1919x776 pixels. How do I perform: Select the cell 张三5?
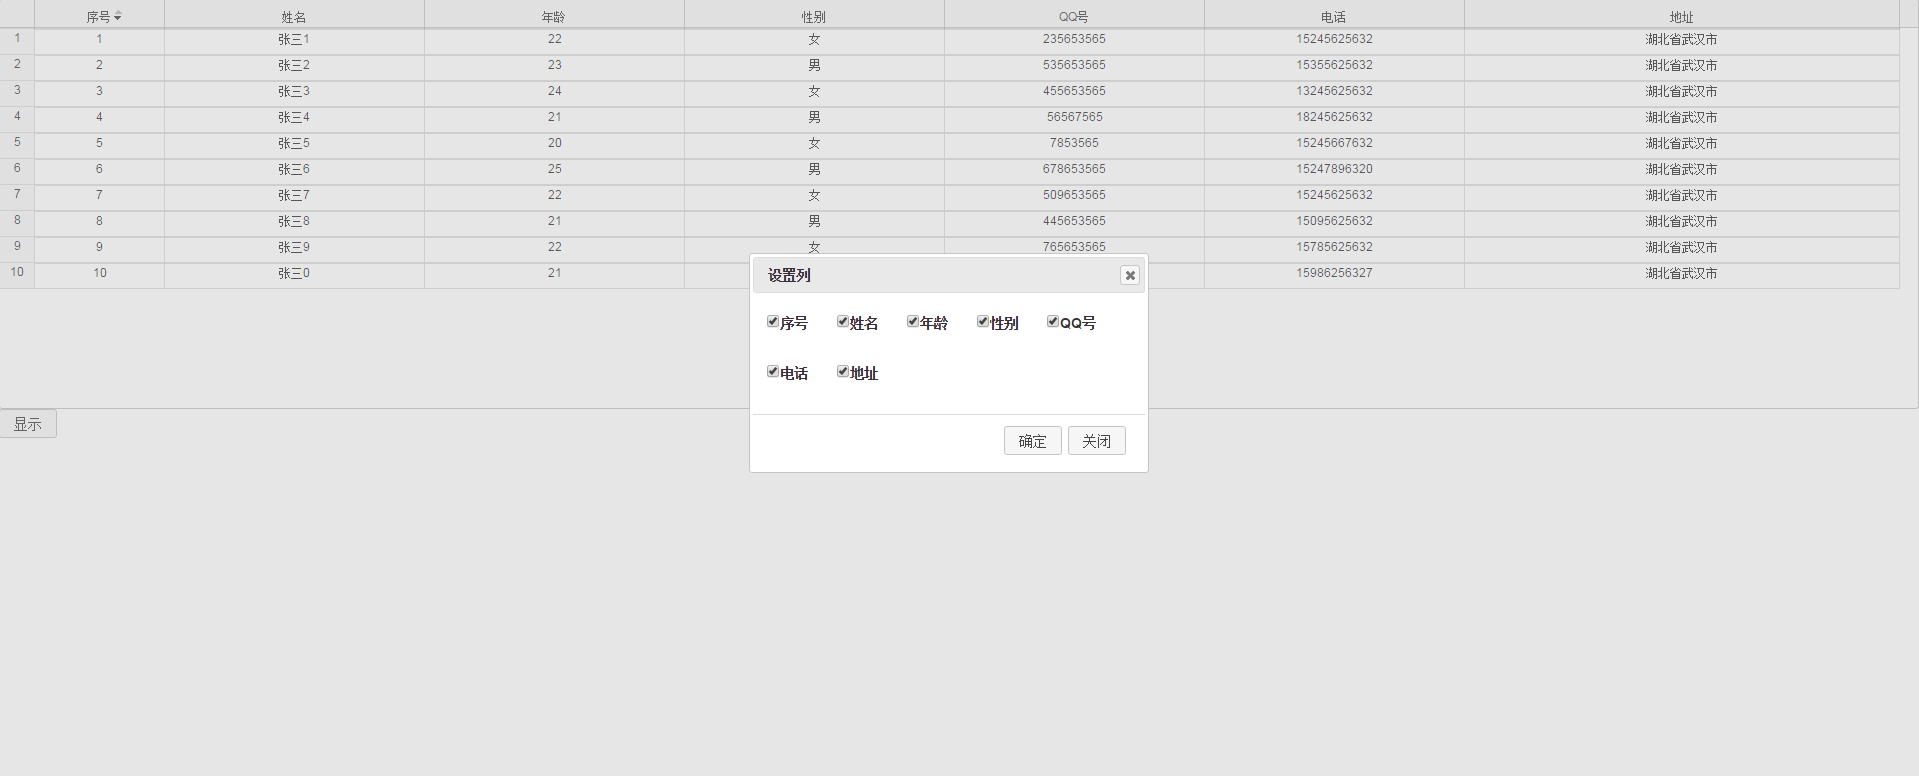point(294,143)
